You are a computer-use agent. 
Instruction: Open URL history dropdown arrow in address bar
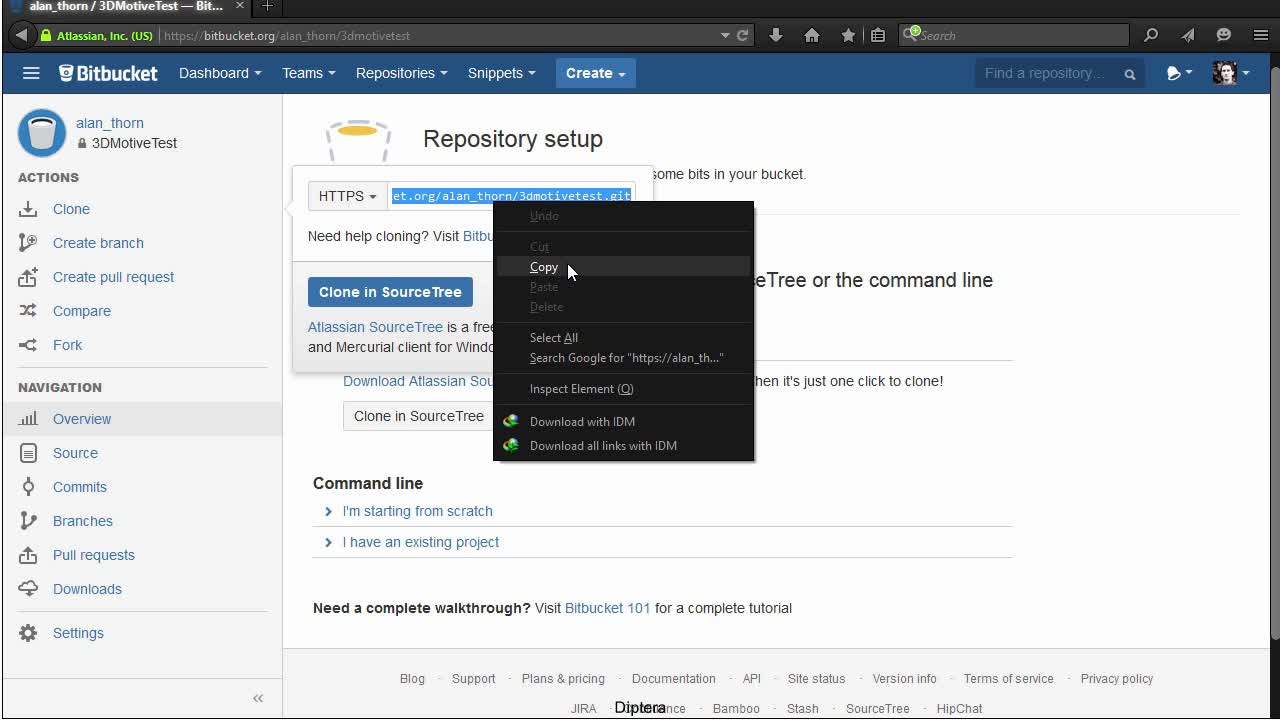[725, 35]
